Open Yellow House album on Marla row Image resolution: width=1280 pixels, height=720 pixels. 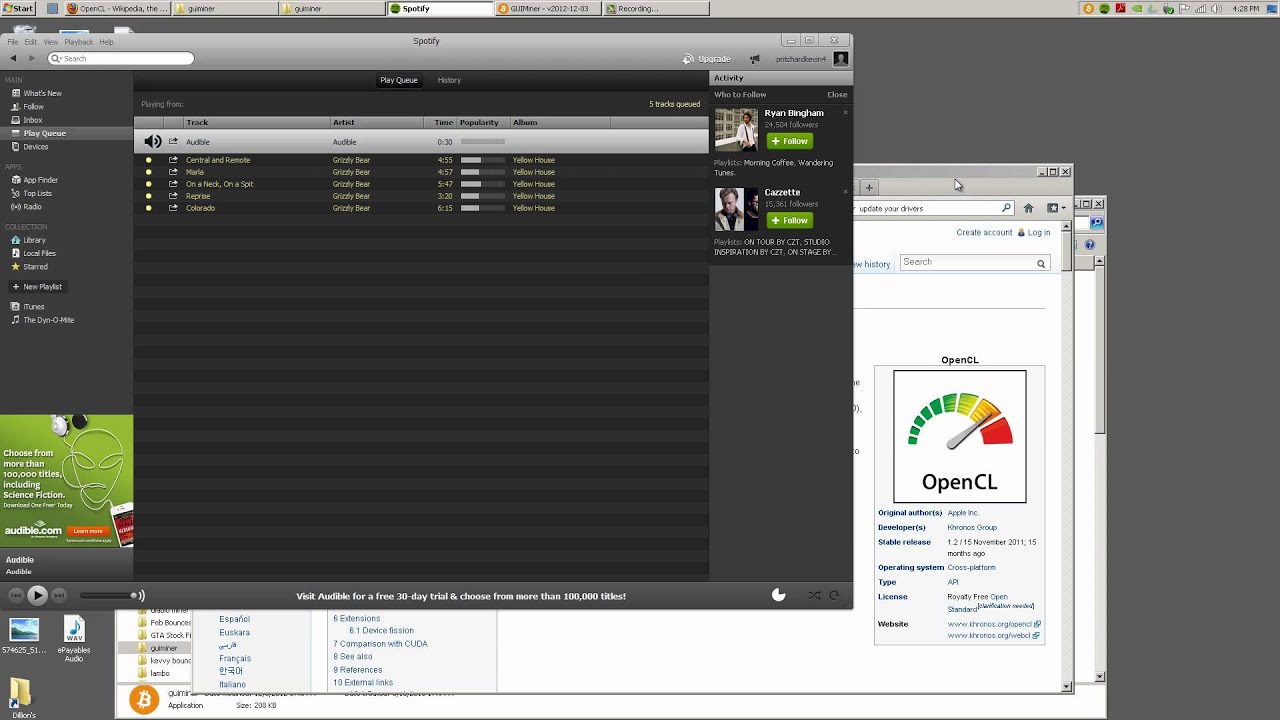(533, 172)
